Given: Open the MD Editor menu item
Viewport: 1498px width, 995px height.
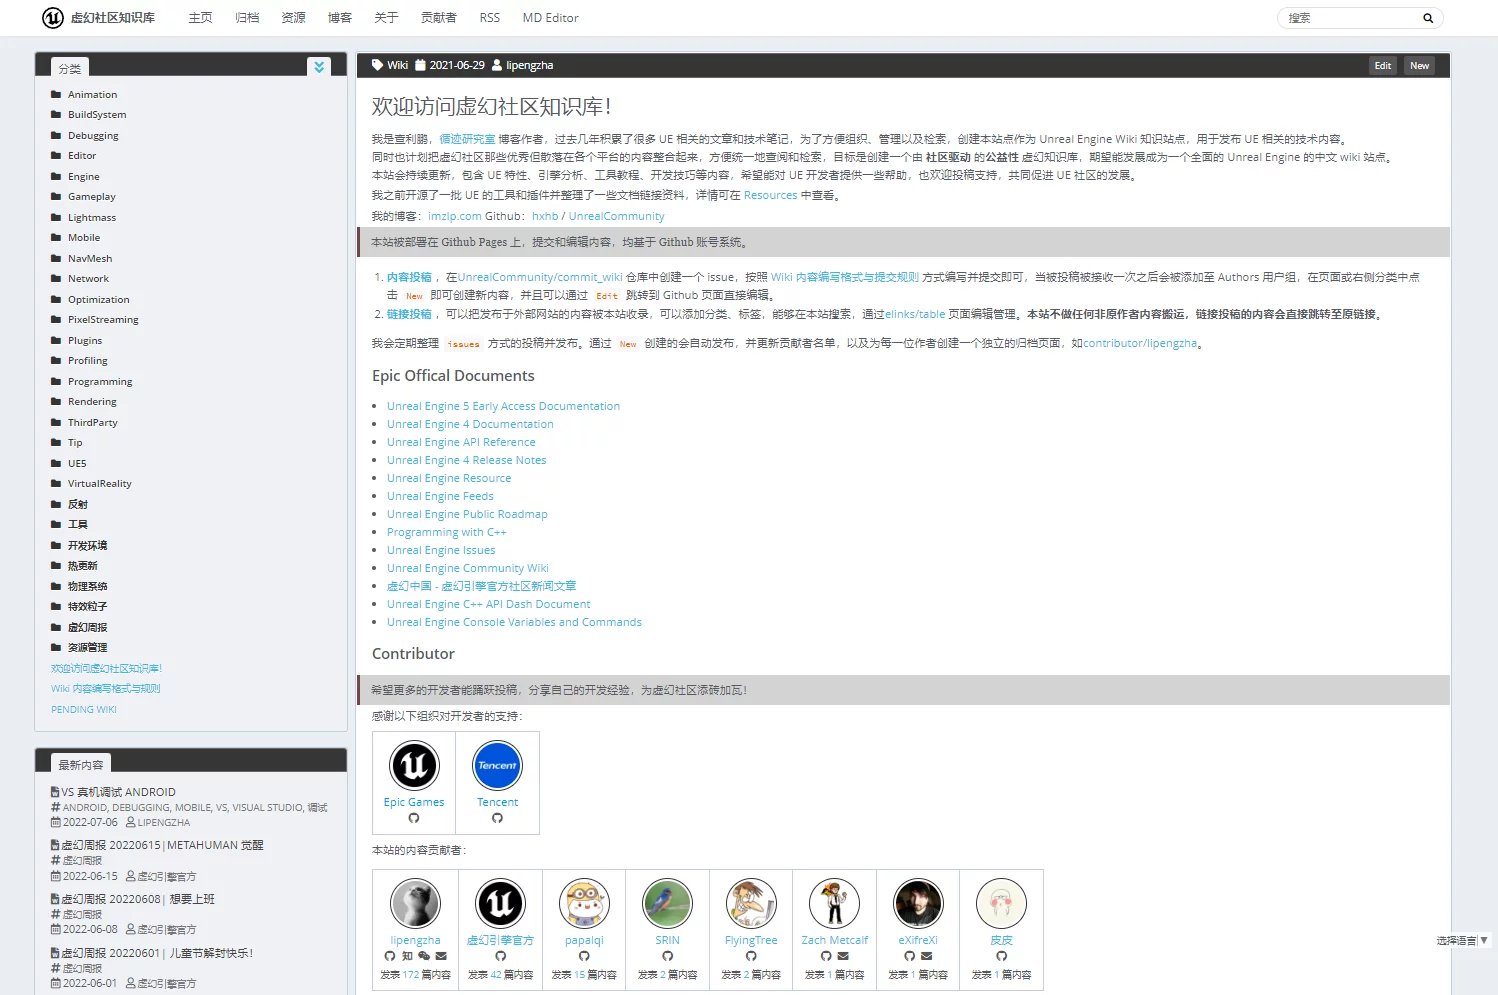Looking at the screenshot, I should pos(550,18).
